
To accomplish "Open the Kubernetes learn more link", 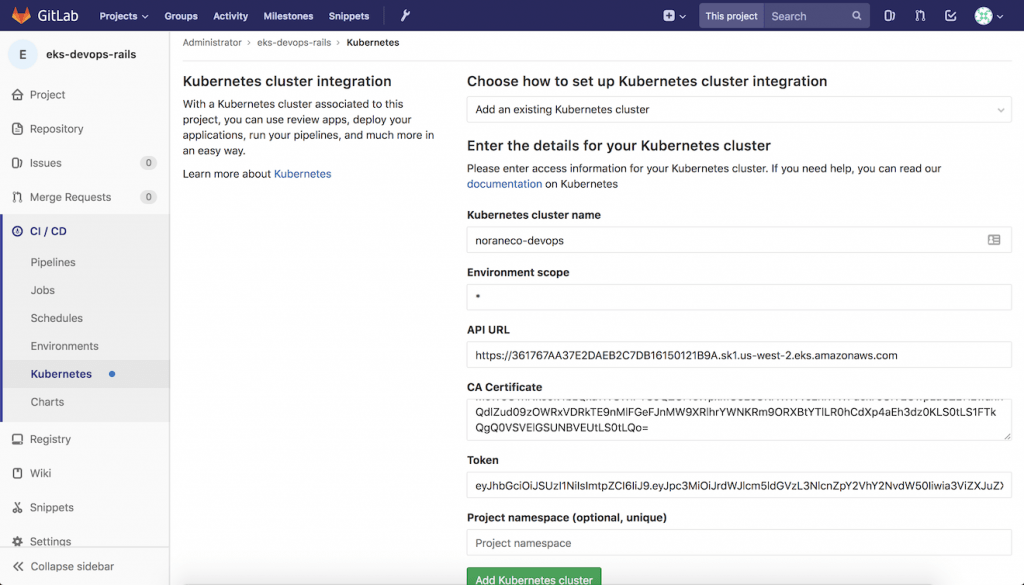I will tap(302, 174).
